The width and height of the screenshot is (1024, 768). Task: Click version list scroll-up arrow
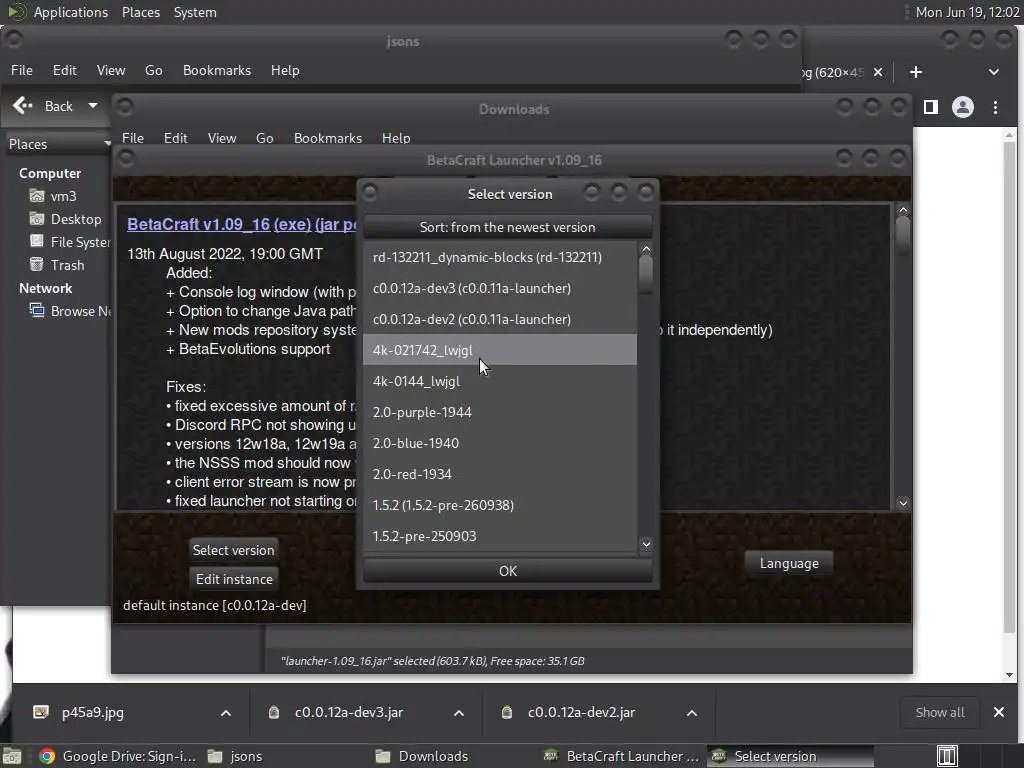pyautogui.click(x=646, y=249)
